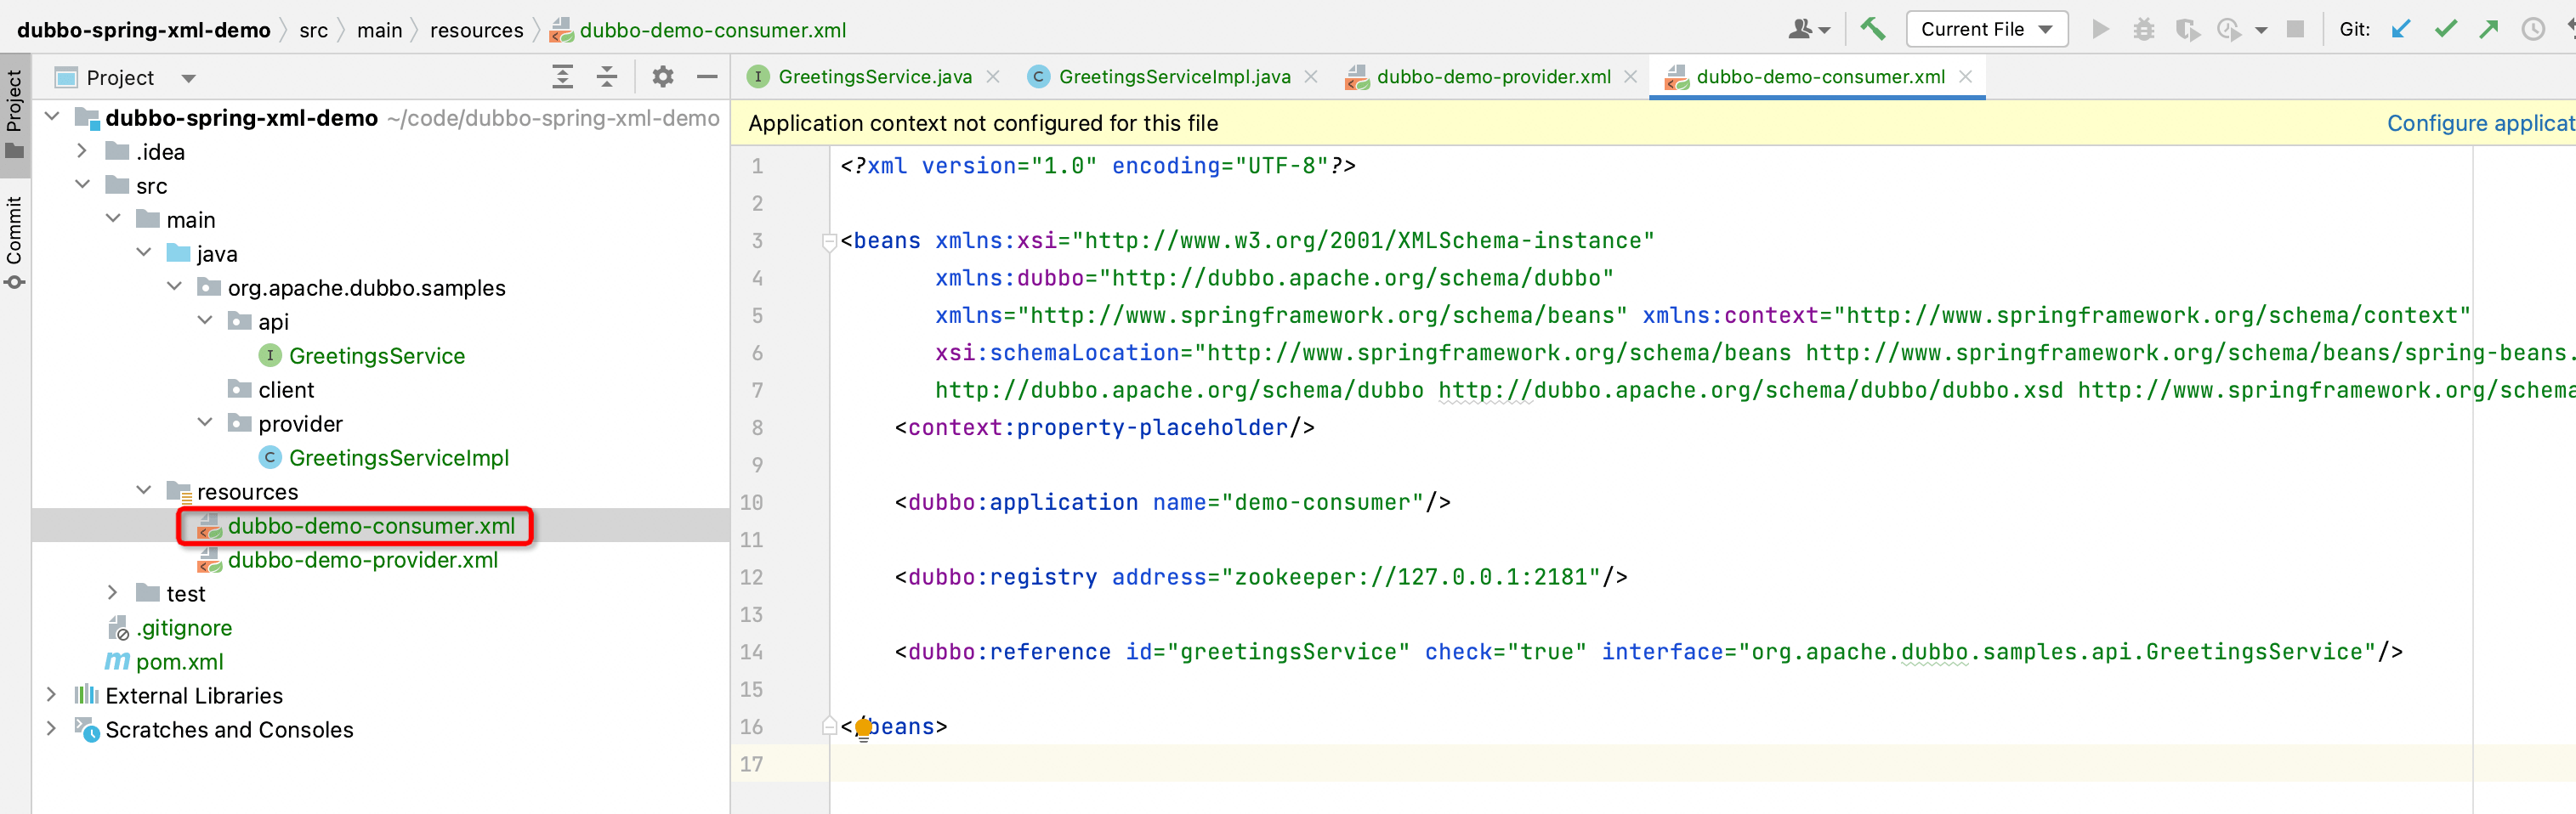Viewport: 2576px width, 814px height.
Task: Click src in the breadcrumb path
Action: coord(313,30)
